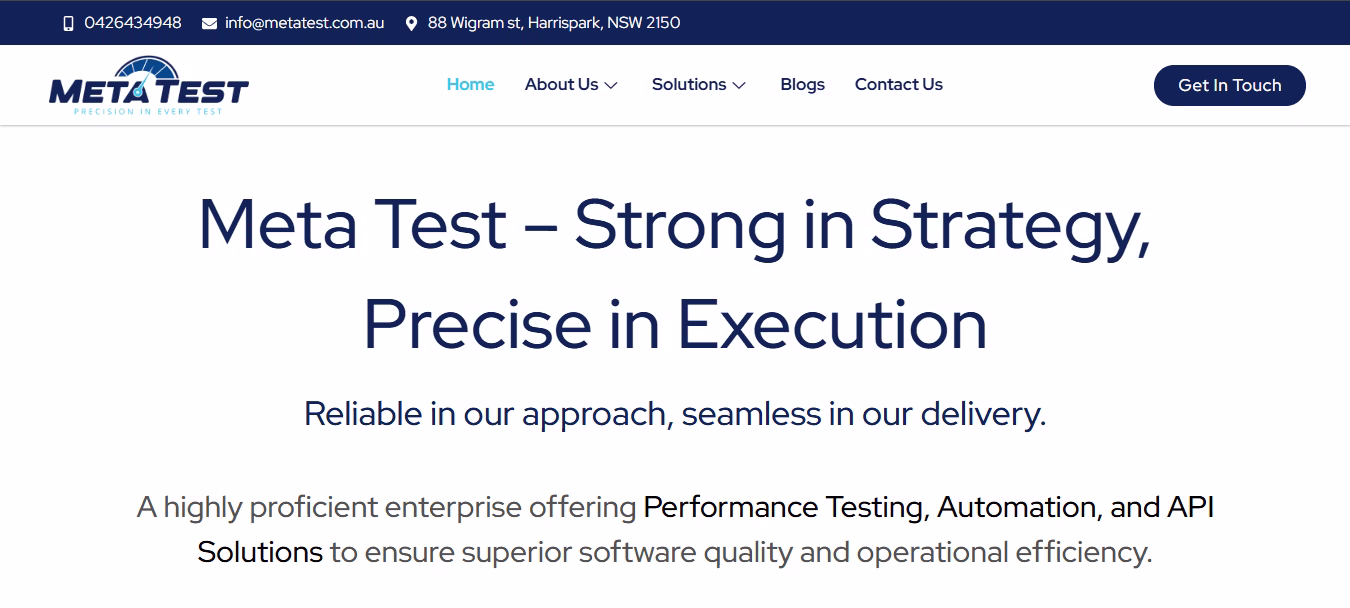Navigate to the Blogs page
Viewport: 1350px width, 608px height.
(x=802, y=85)
